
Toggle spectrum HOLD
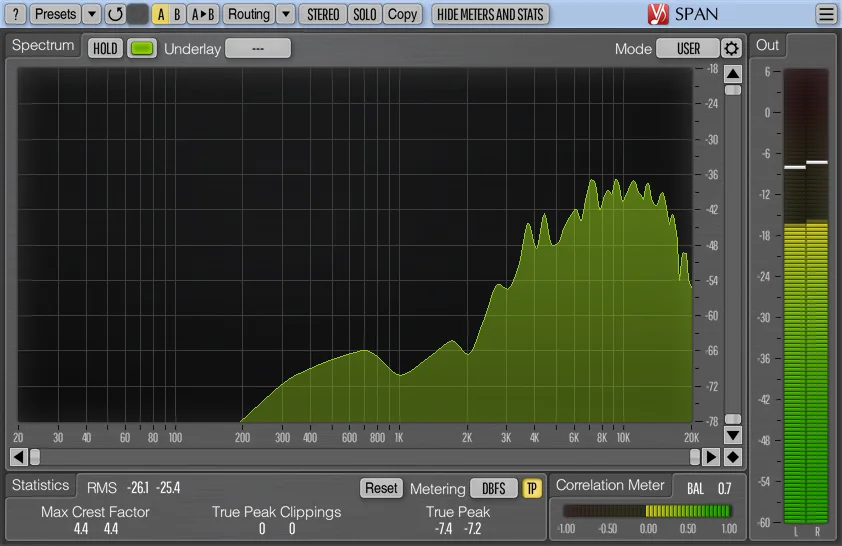tap(105, 48)
